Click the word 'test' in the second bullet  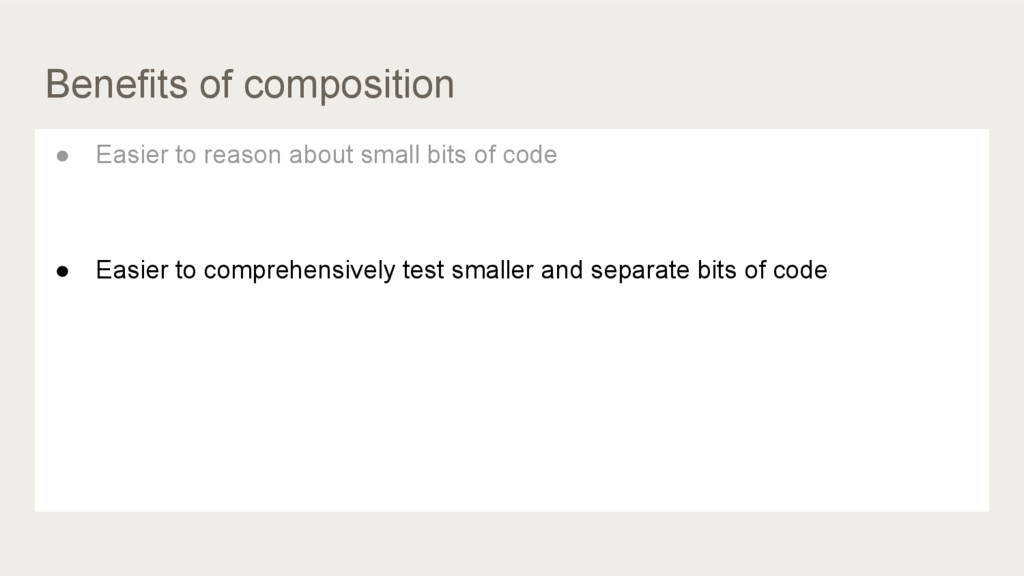click(423, 270)
